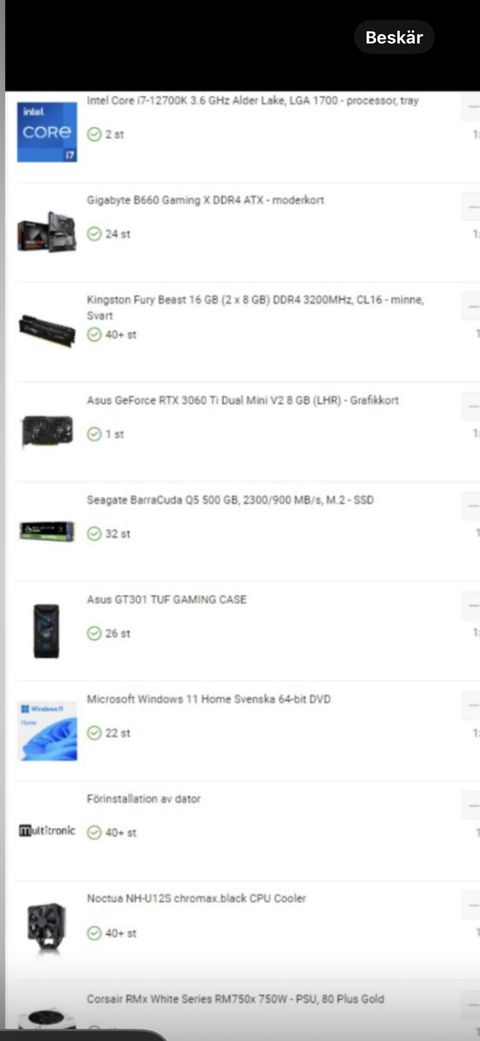
Task: Open Asus GT301 TUF Gaming Case link
Action: pos(166,600)
